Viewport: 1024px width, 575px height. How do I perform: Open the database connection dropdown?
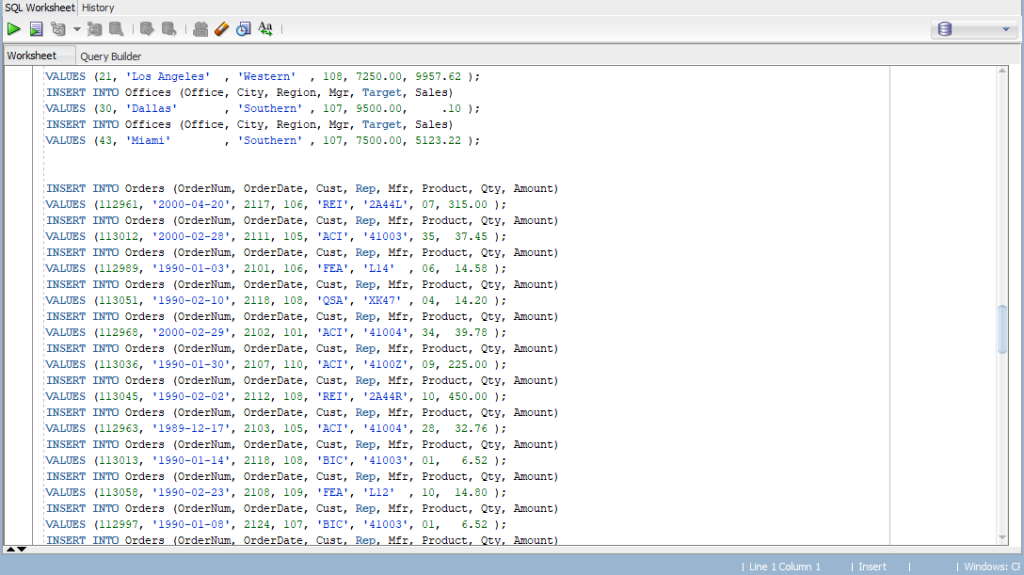pos(1006,29)
